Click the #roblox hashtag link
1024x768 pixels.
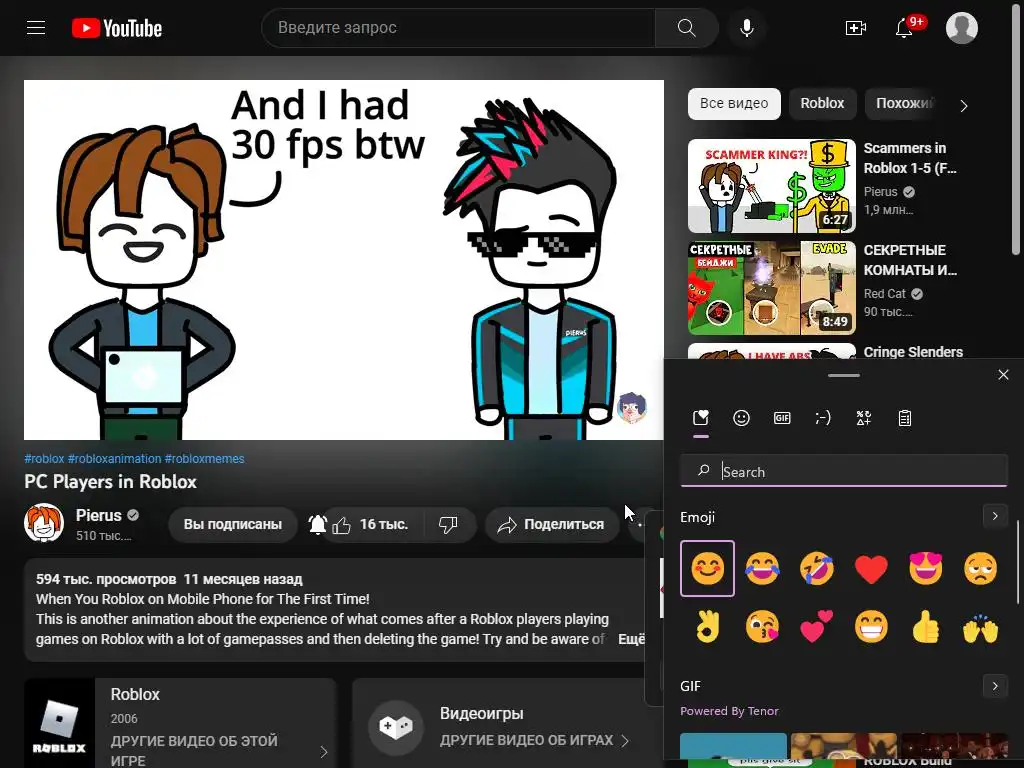[44, 458]
